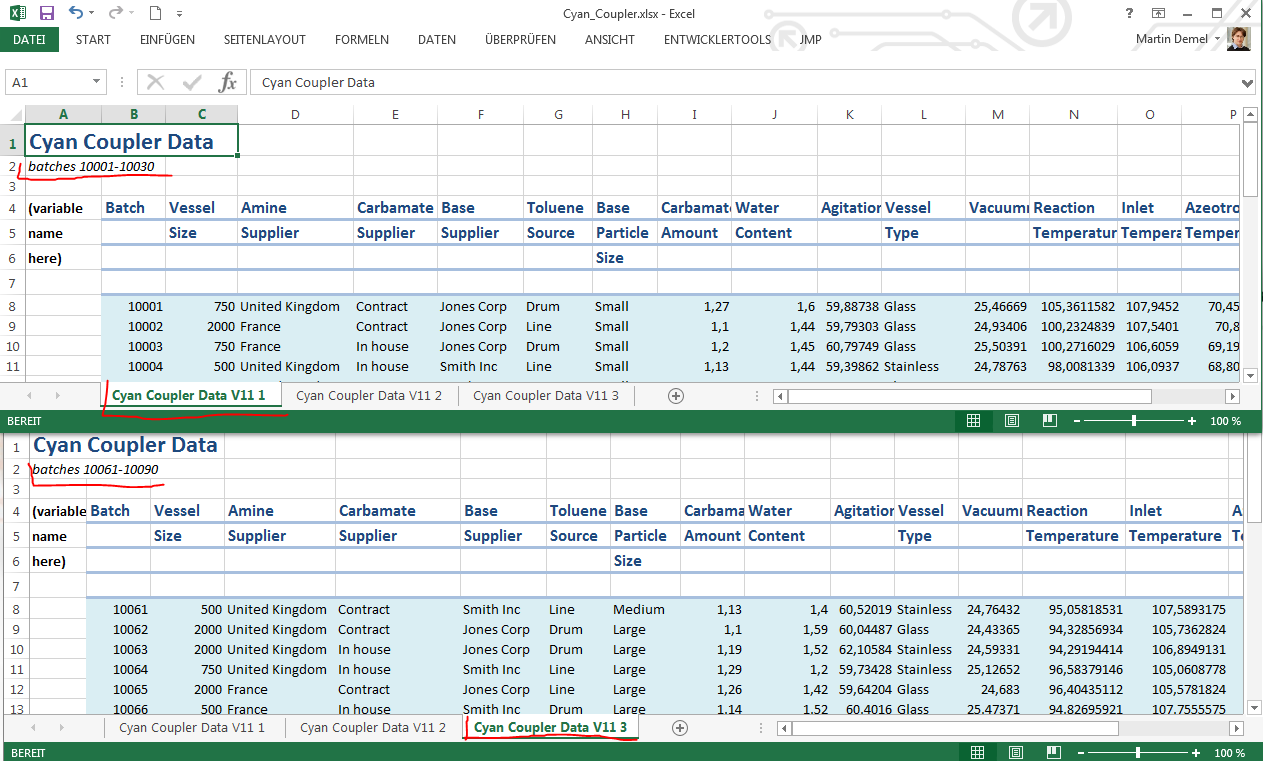This screenshot has height=761, width=1263.
Task: Click zoom in plus icon in upper status bar
Action: (x=1192, y=421)
